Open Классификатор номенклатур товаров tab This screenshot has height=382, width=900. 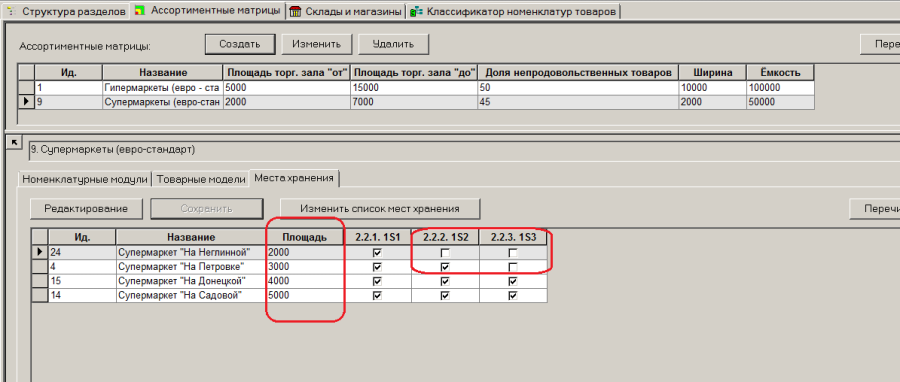pos(514,11)
